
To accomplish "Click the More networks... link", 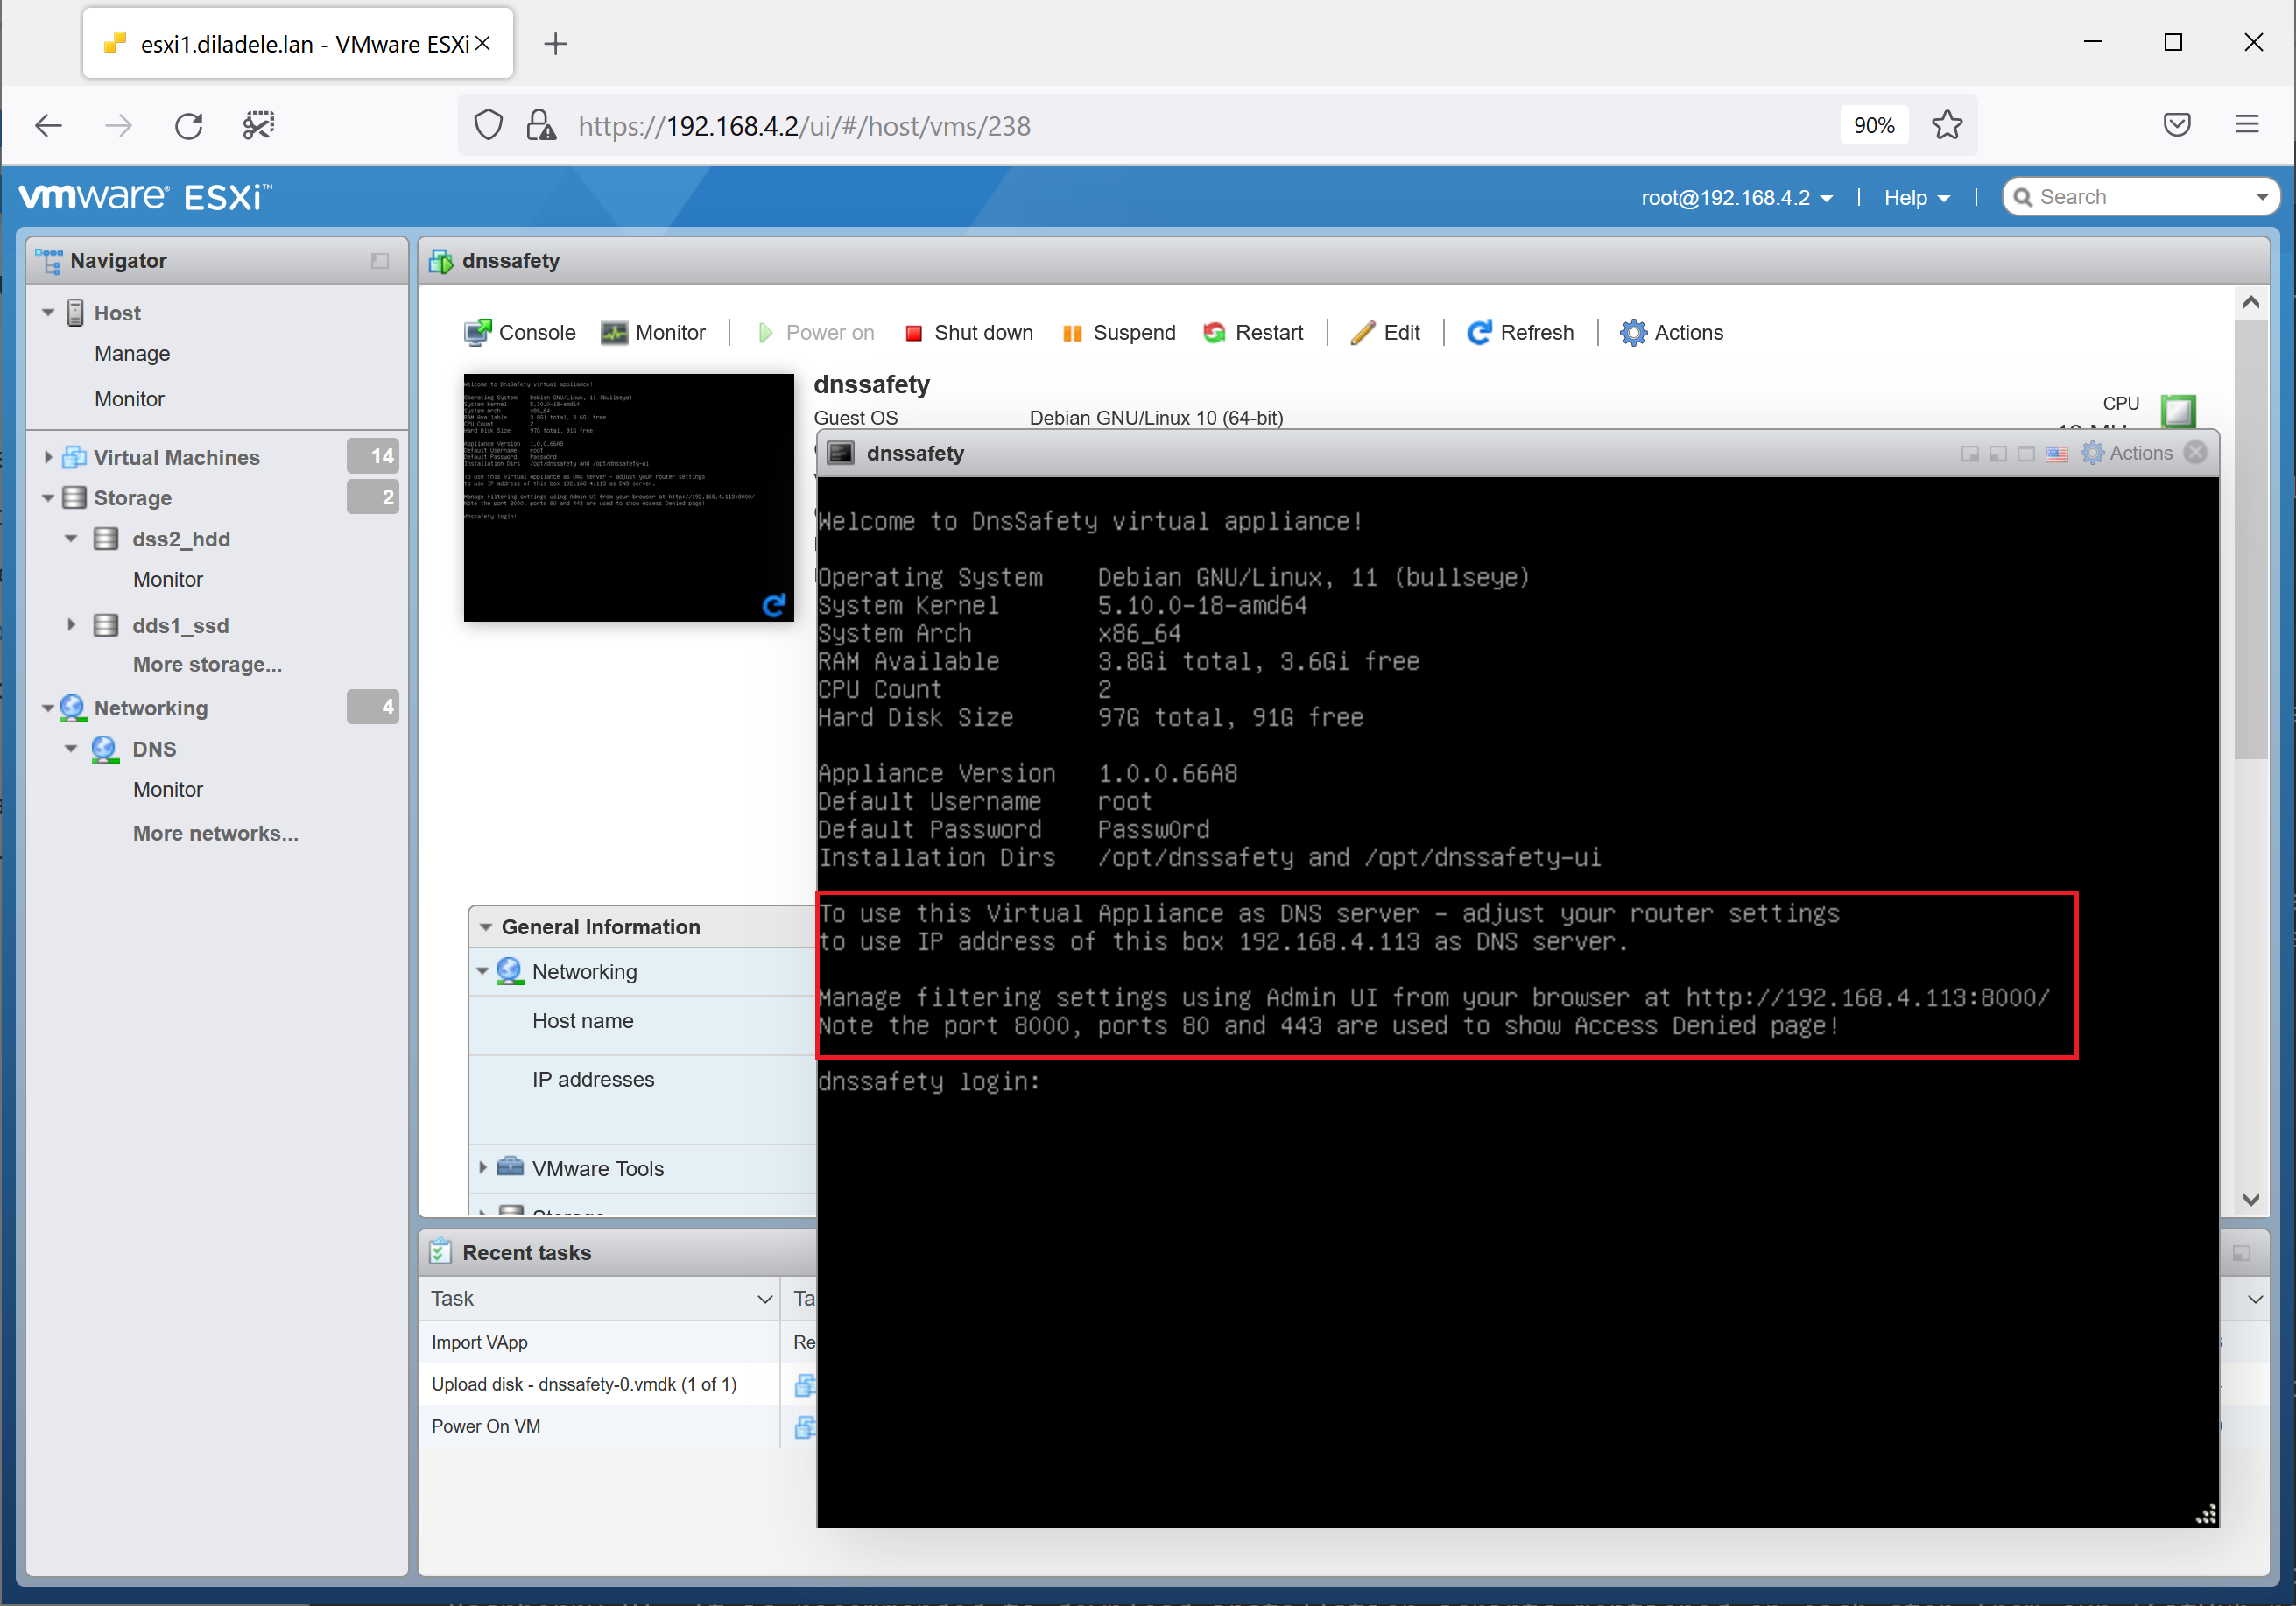I will click(215, 834).
